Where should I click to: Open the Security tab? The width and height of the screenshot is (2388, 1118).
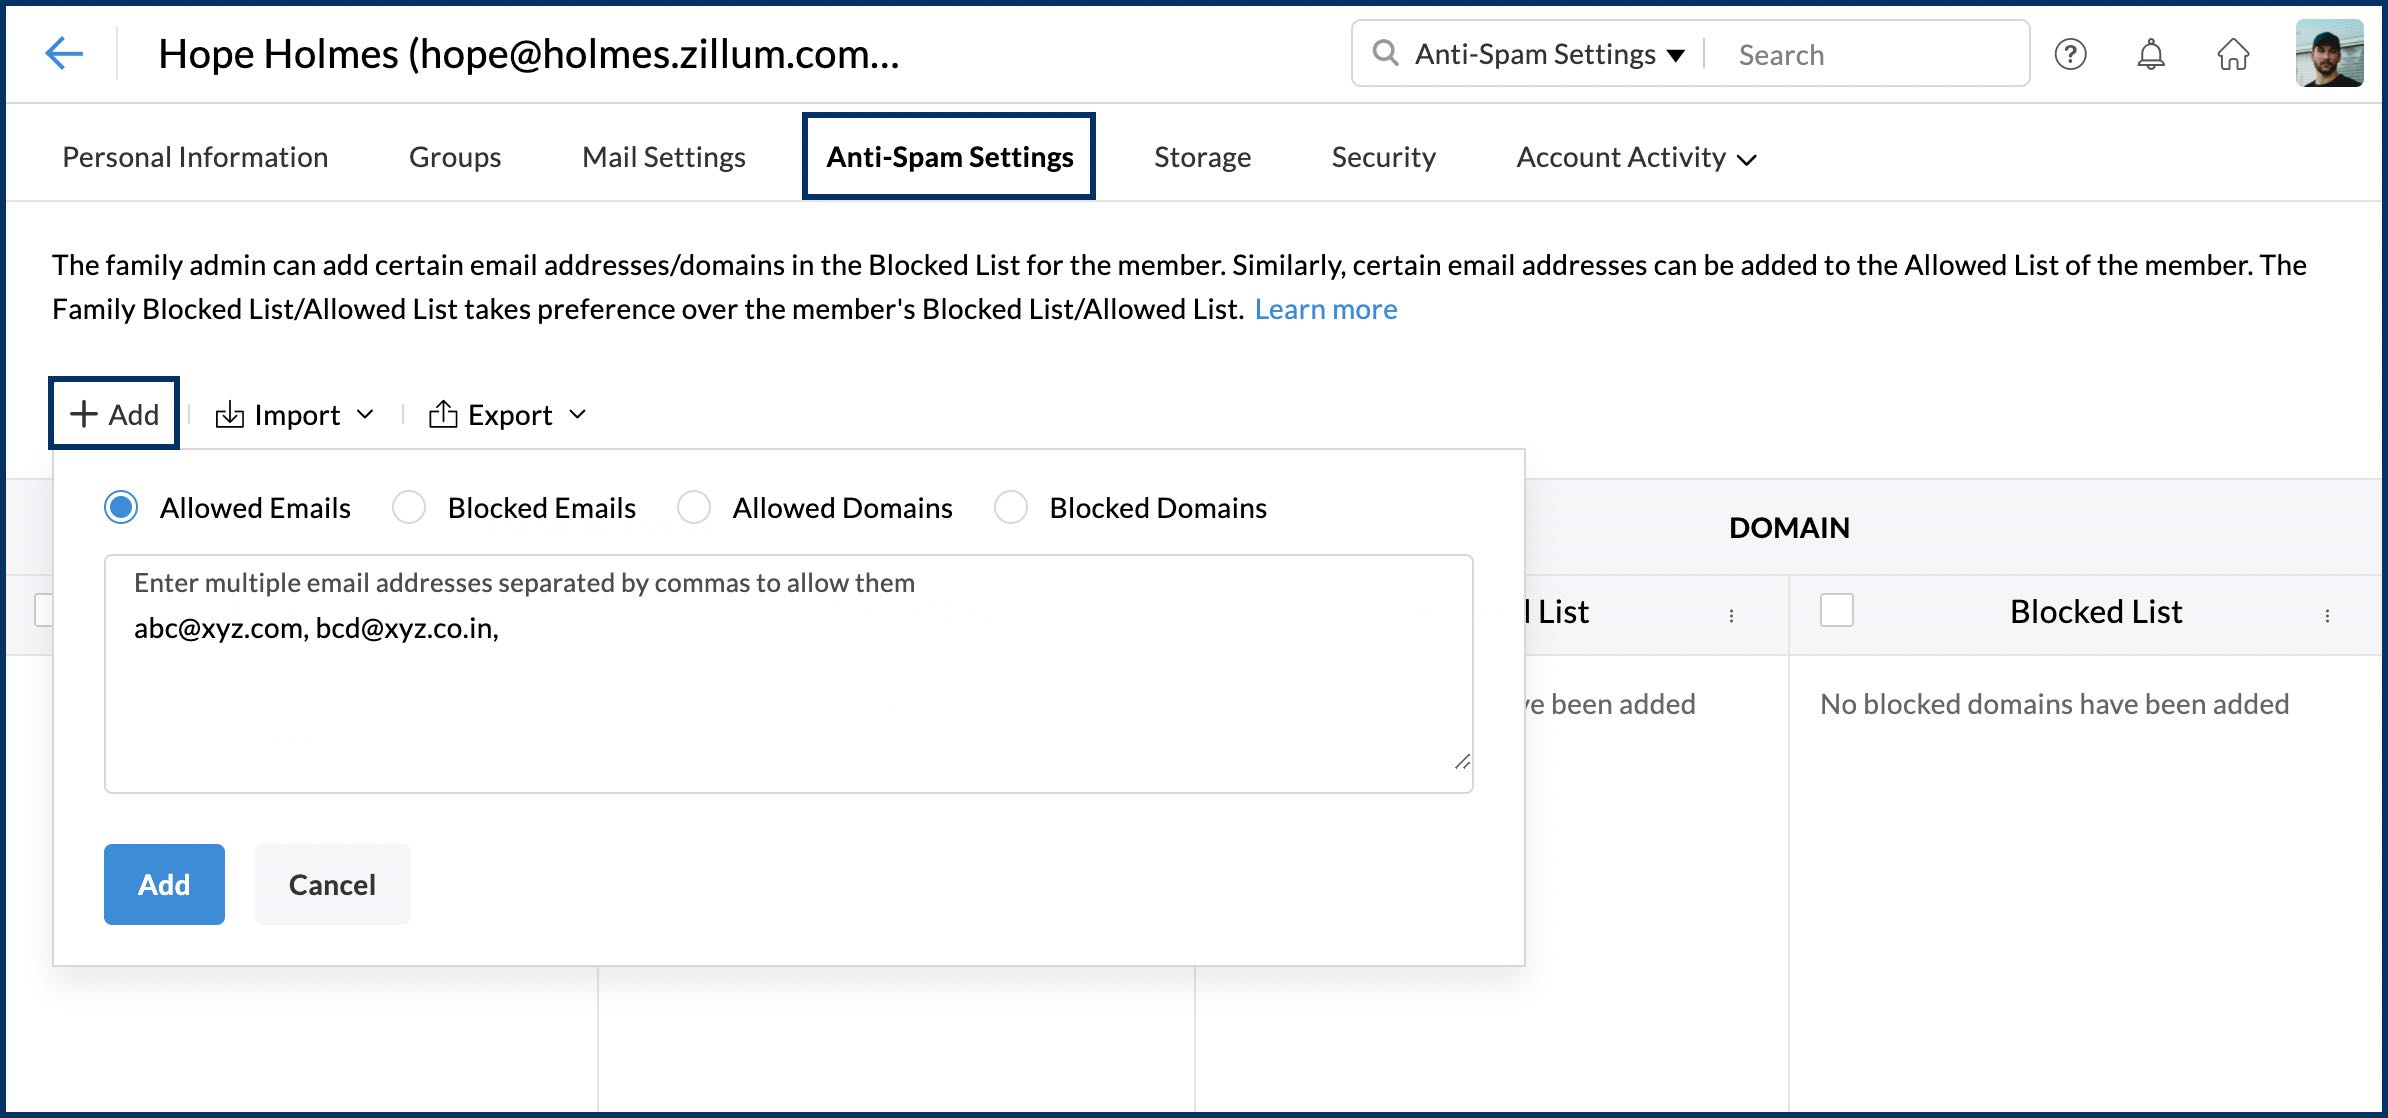coord(1383,157)
